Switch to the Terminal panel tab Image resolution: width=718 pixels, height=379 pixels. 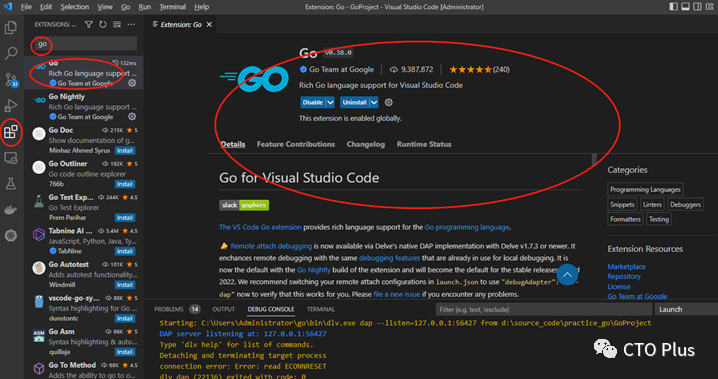321,309
